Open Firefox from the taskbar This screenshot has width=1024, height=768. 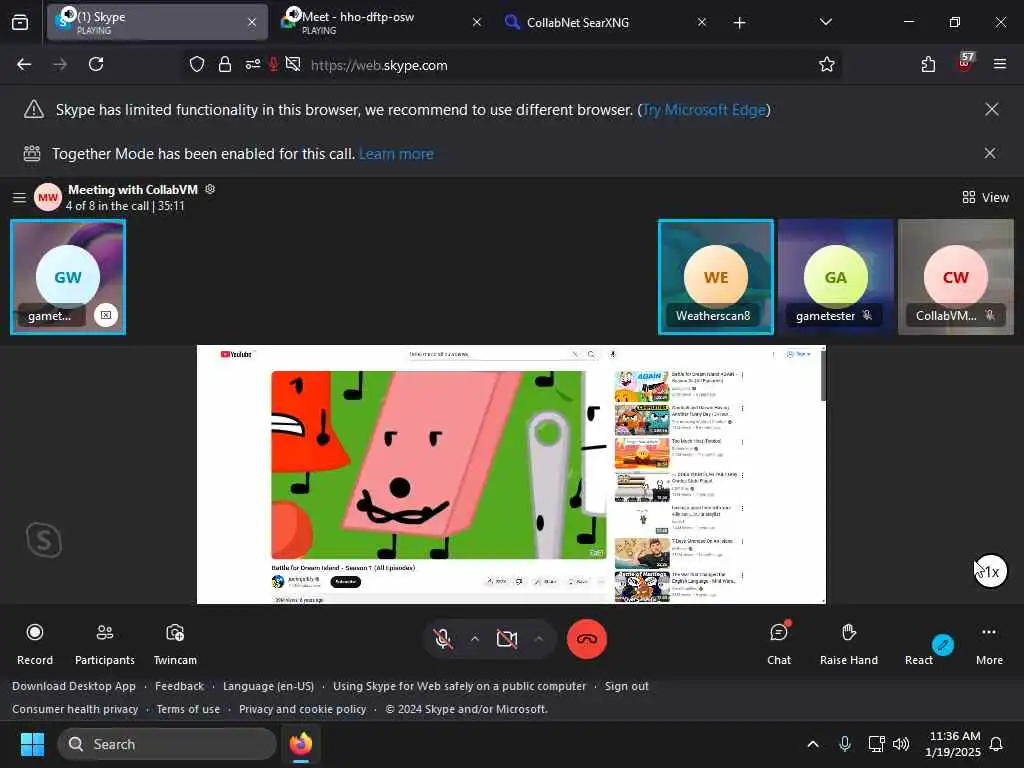pyautogui.click(x=300, y=744)
